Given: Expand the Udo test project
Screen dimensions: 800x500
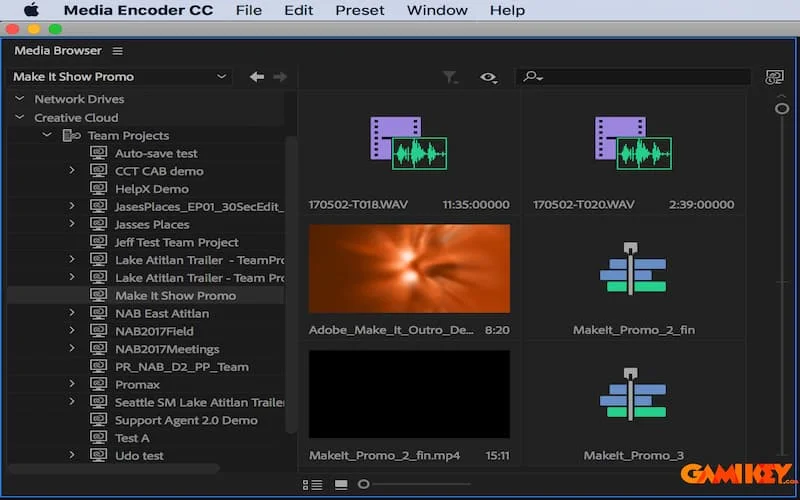Looking at the screenshot, I should tap(72, 455).
